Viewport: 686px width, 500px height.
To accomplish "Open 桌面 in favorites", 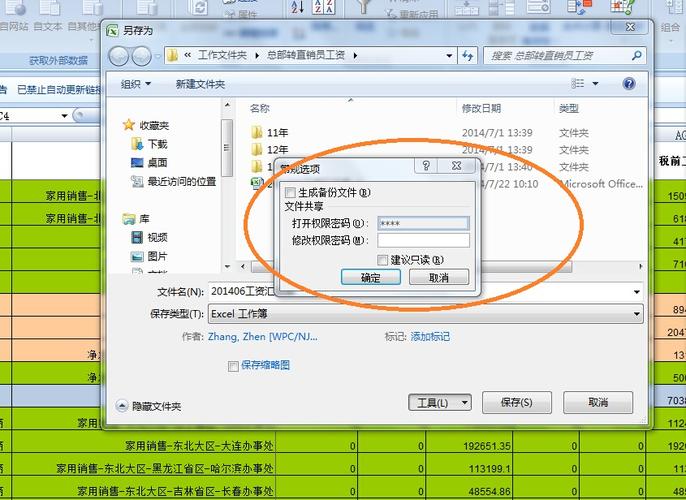I will coord(149,163).
